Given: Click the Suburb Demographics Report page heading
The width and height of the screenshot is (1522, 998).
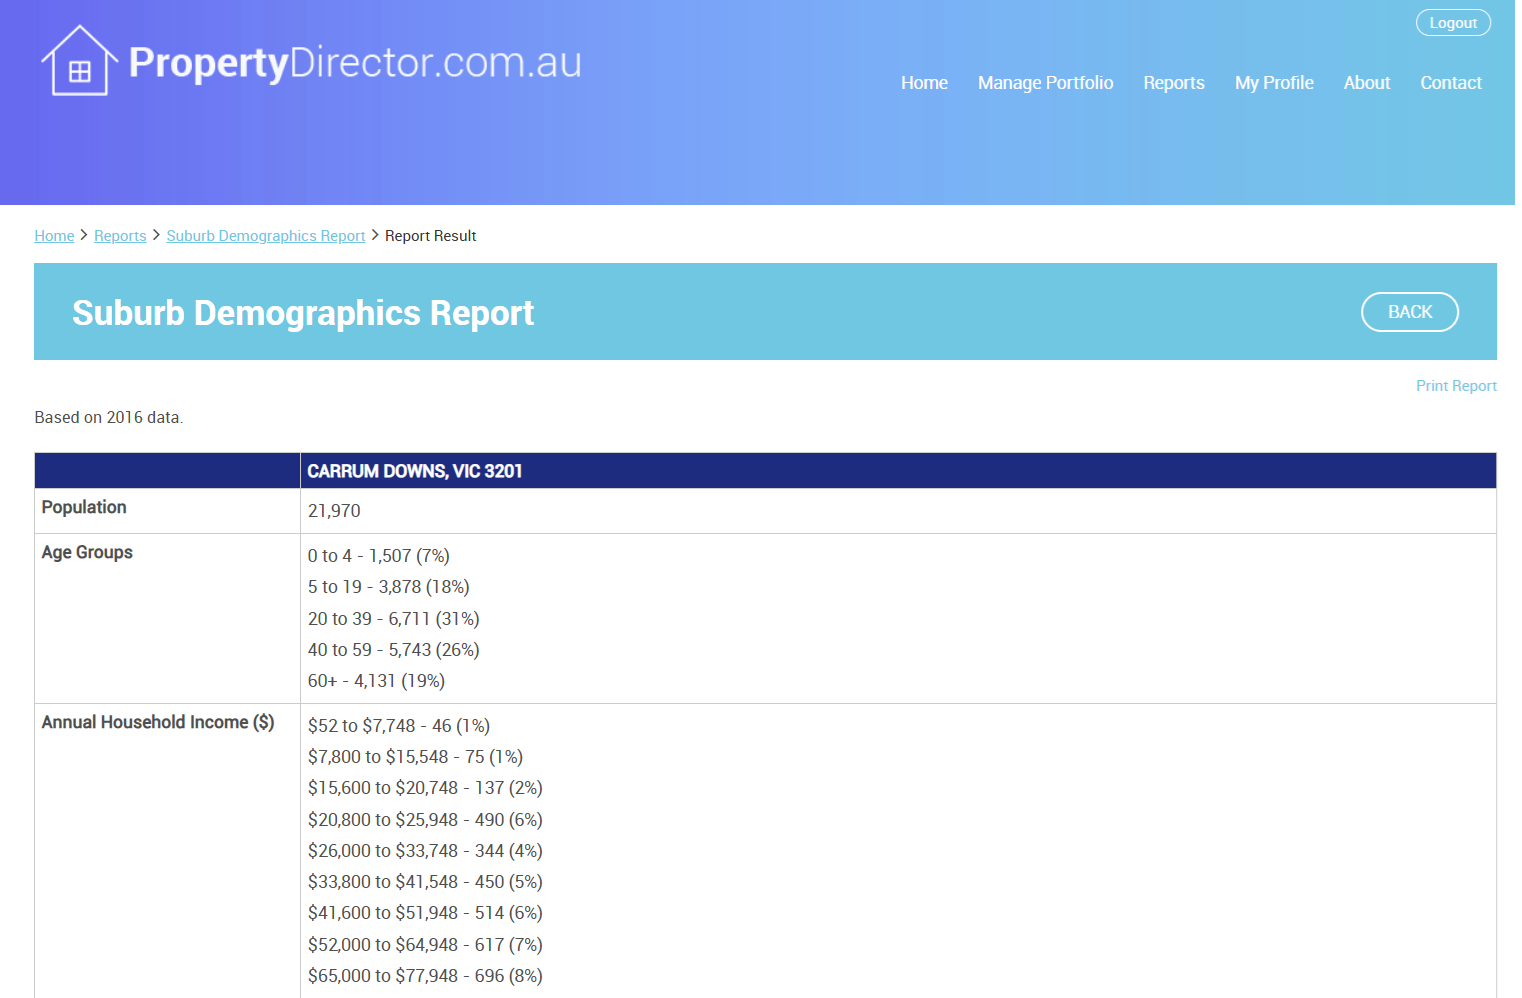Looking at the screenshot, I should (303, 313).
